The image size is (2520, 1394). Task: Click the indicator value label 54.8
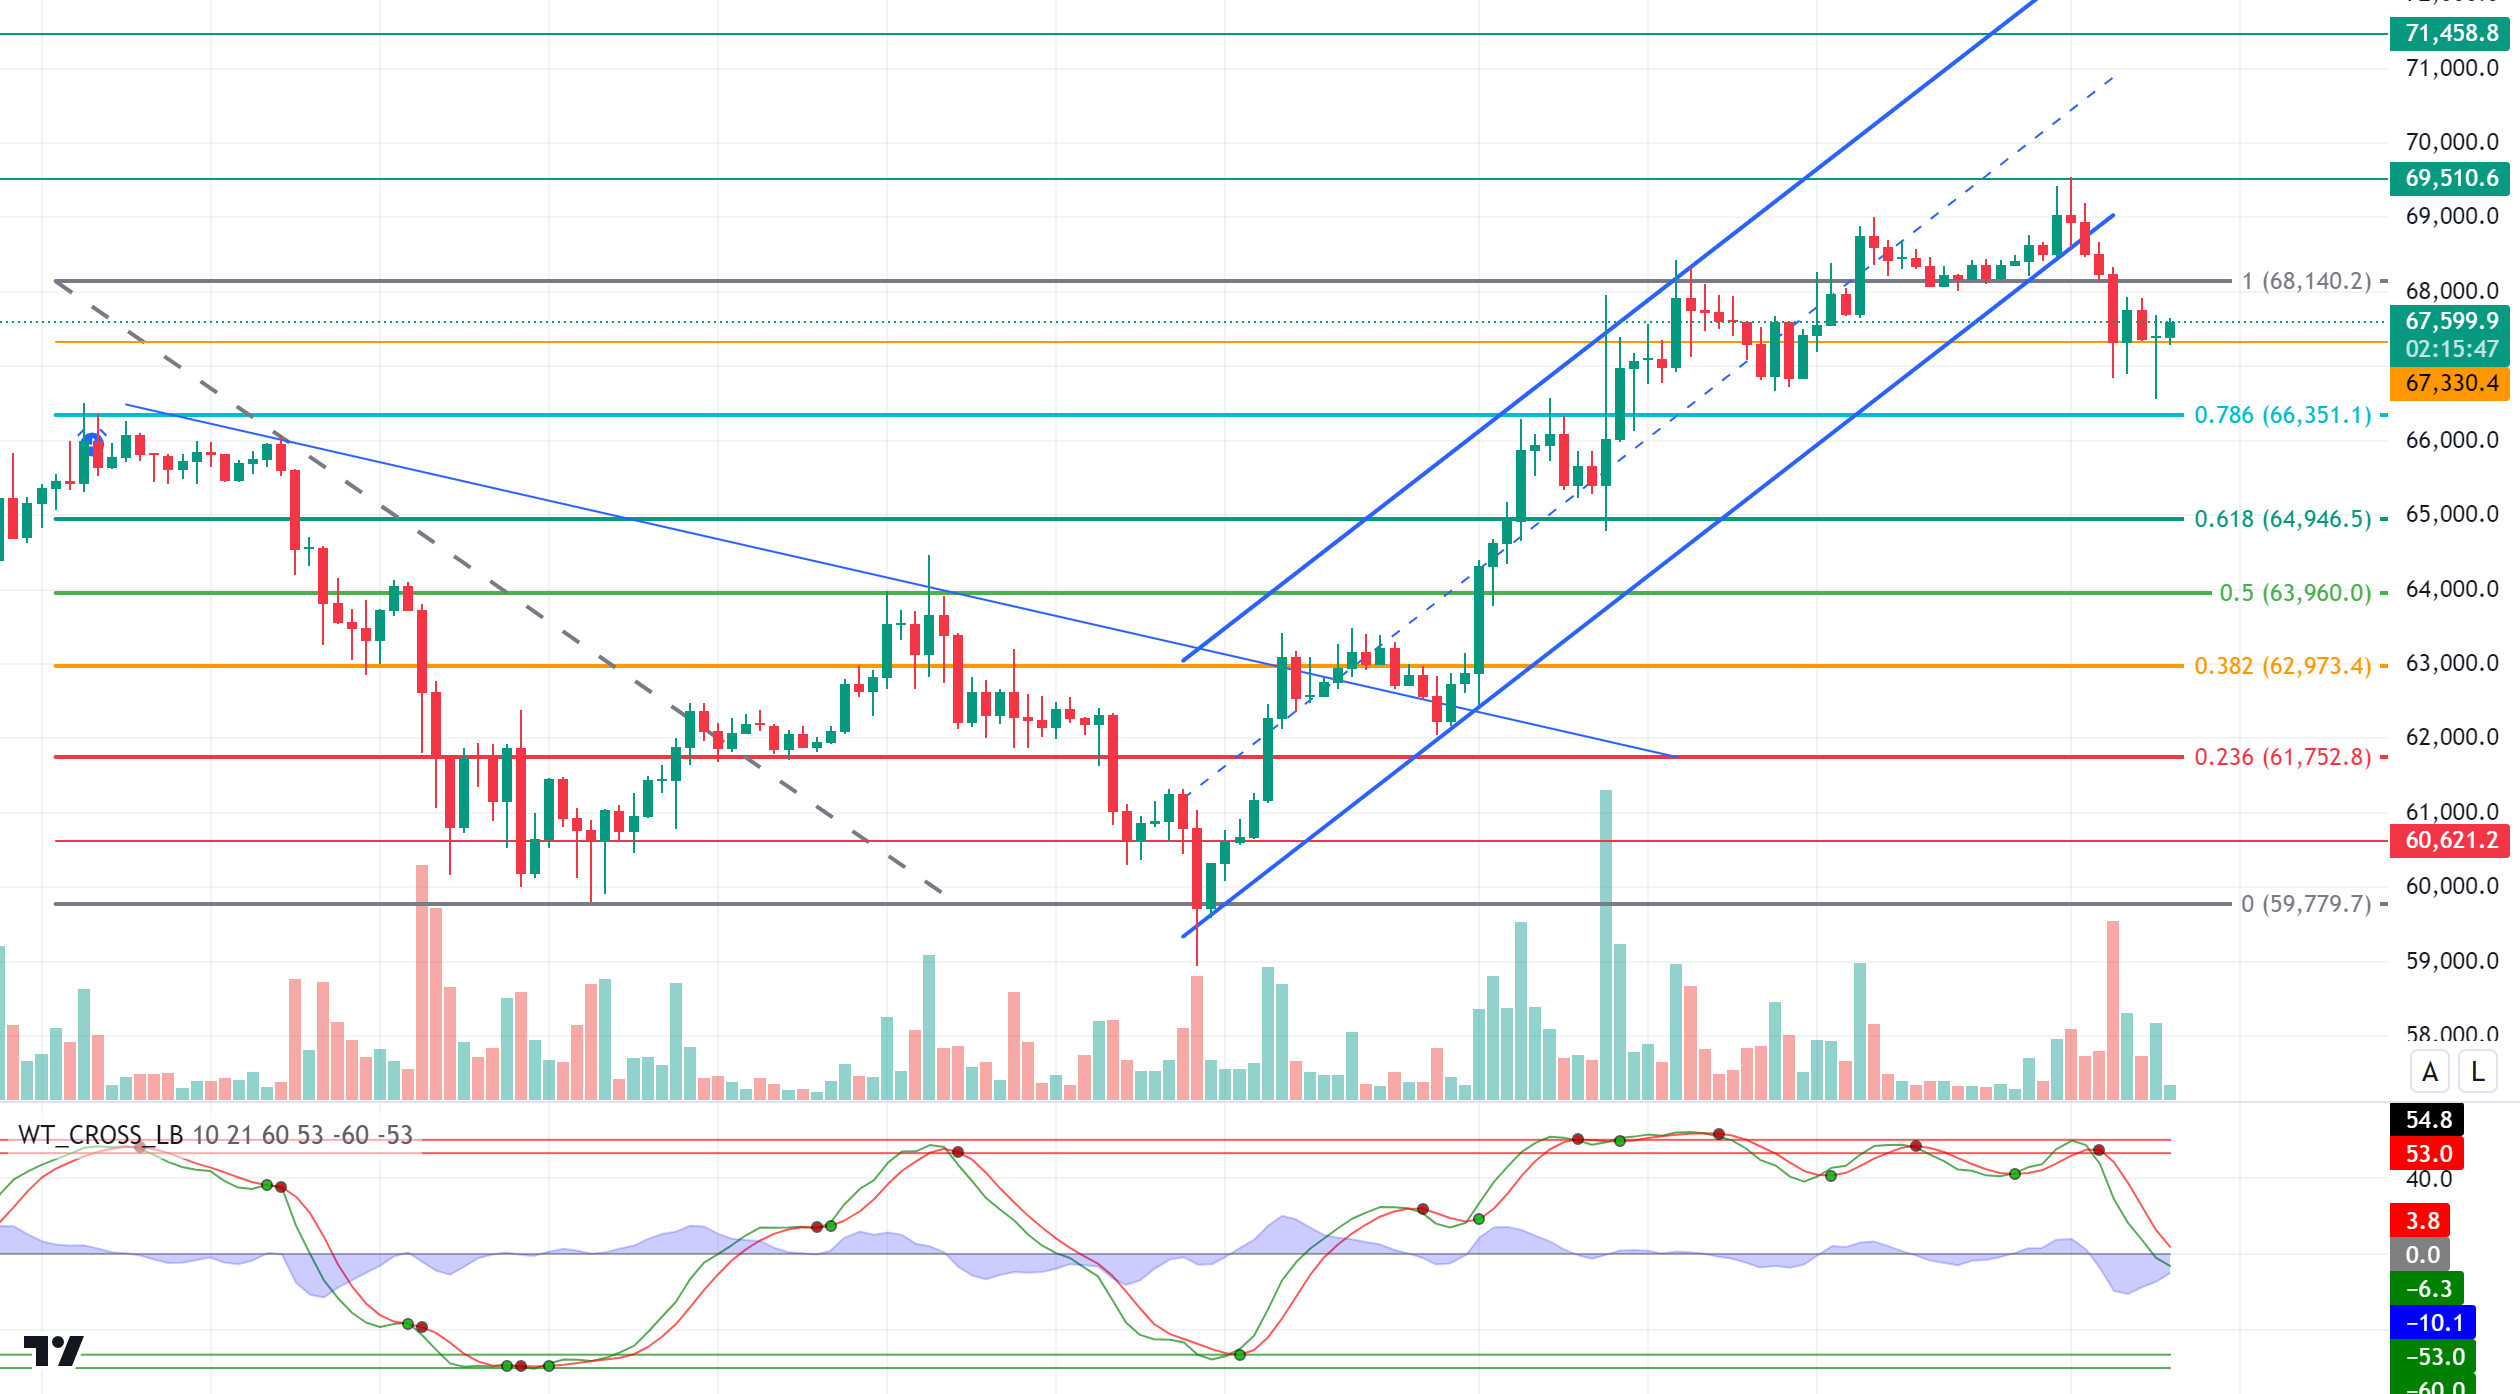2428,1119
